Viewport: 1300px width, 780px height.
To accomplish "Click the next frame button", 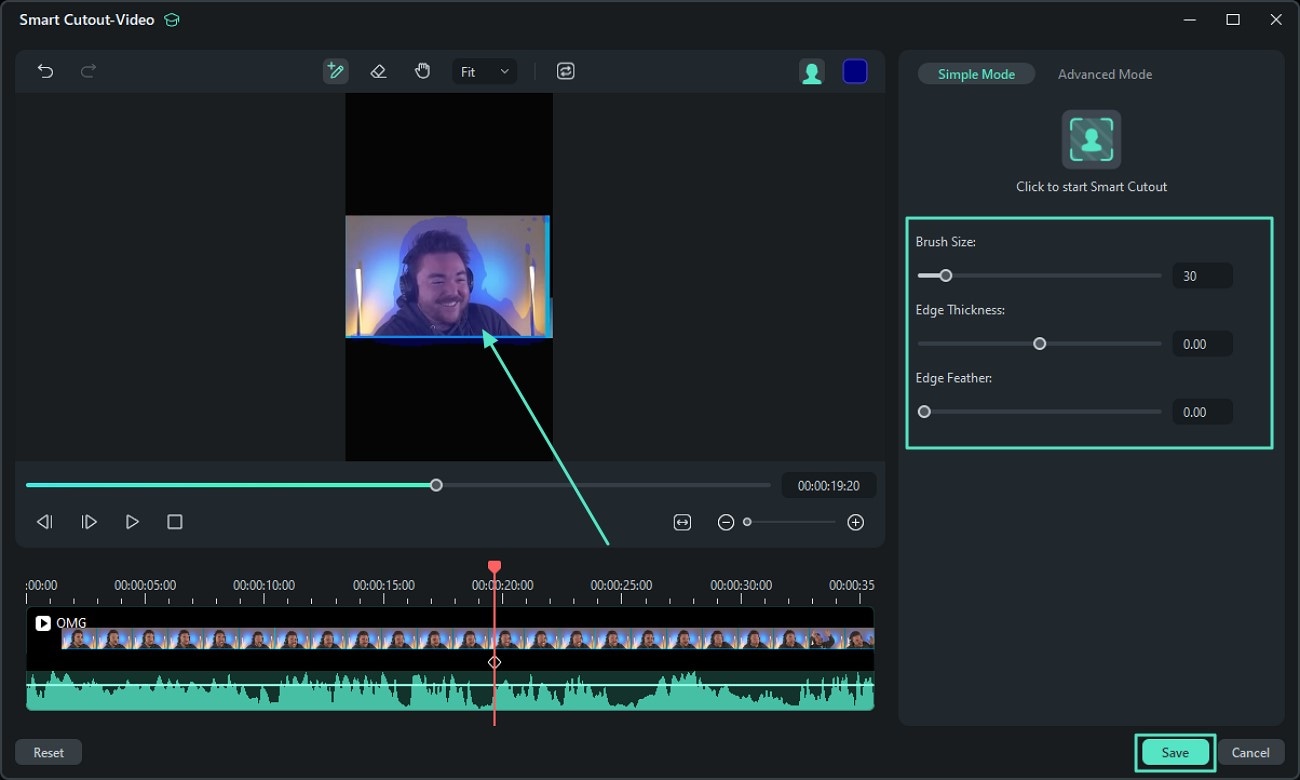I will pyautogui.click(x=89, y=522).
